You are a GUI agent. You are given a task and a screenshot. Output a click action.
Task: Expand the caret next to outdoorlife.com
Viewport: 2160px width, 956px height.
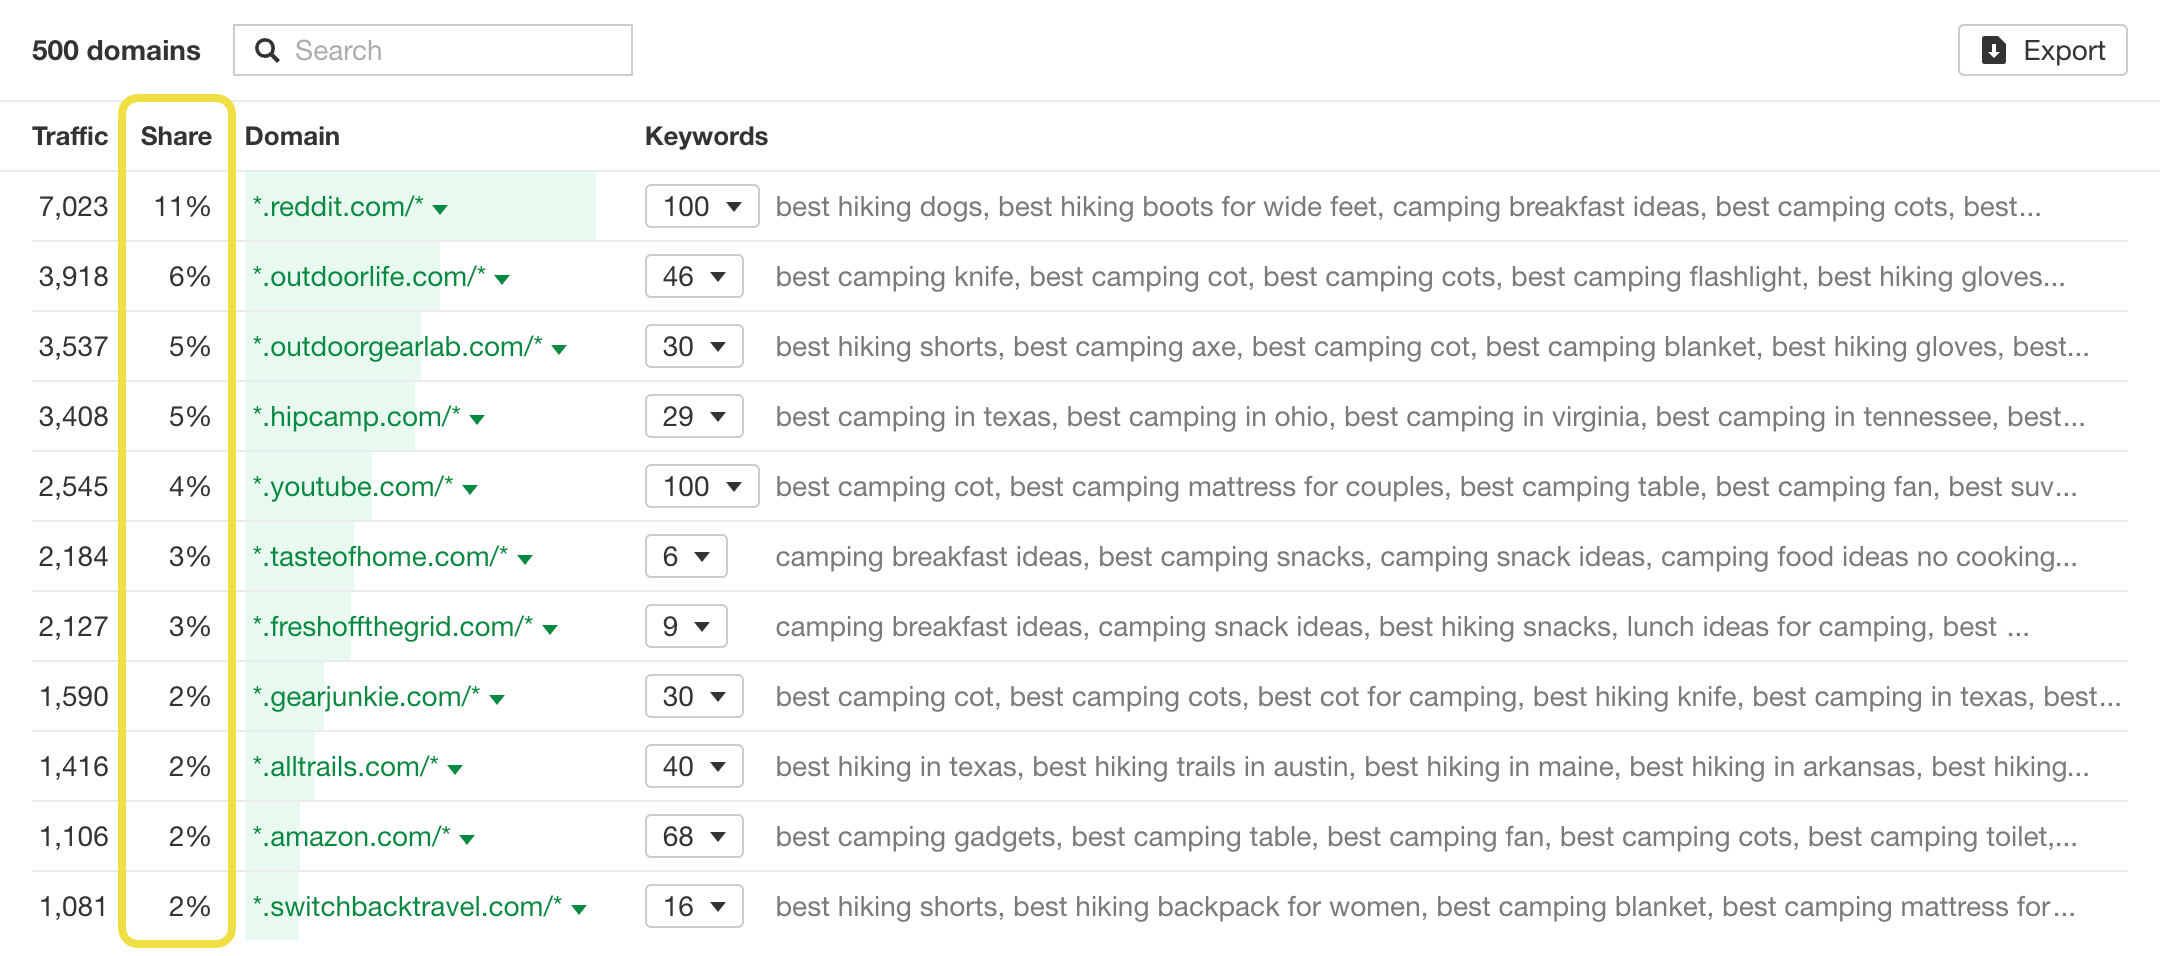(x=502, y=279)
